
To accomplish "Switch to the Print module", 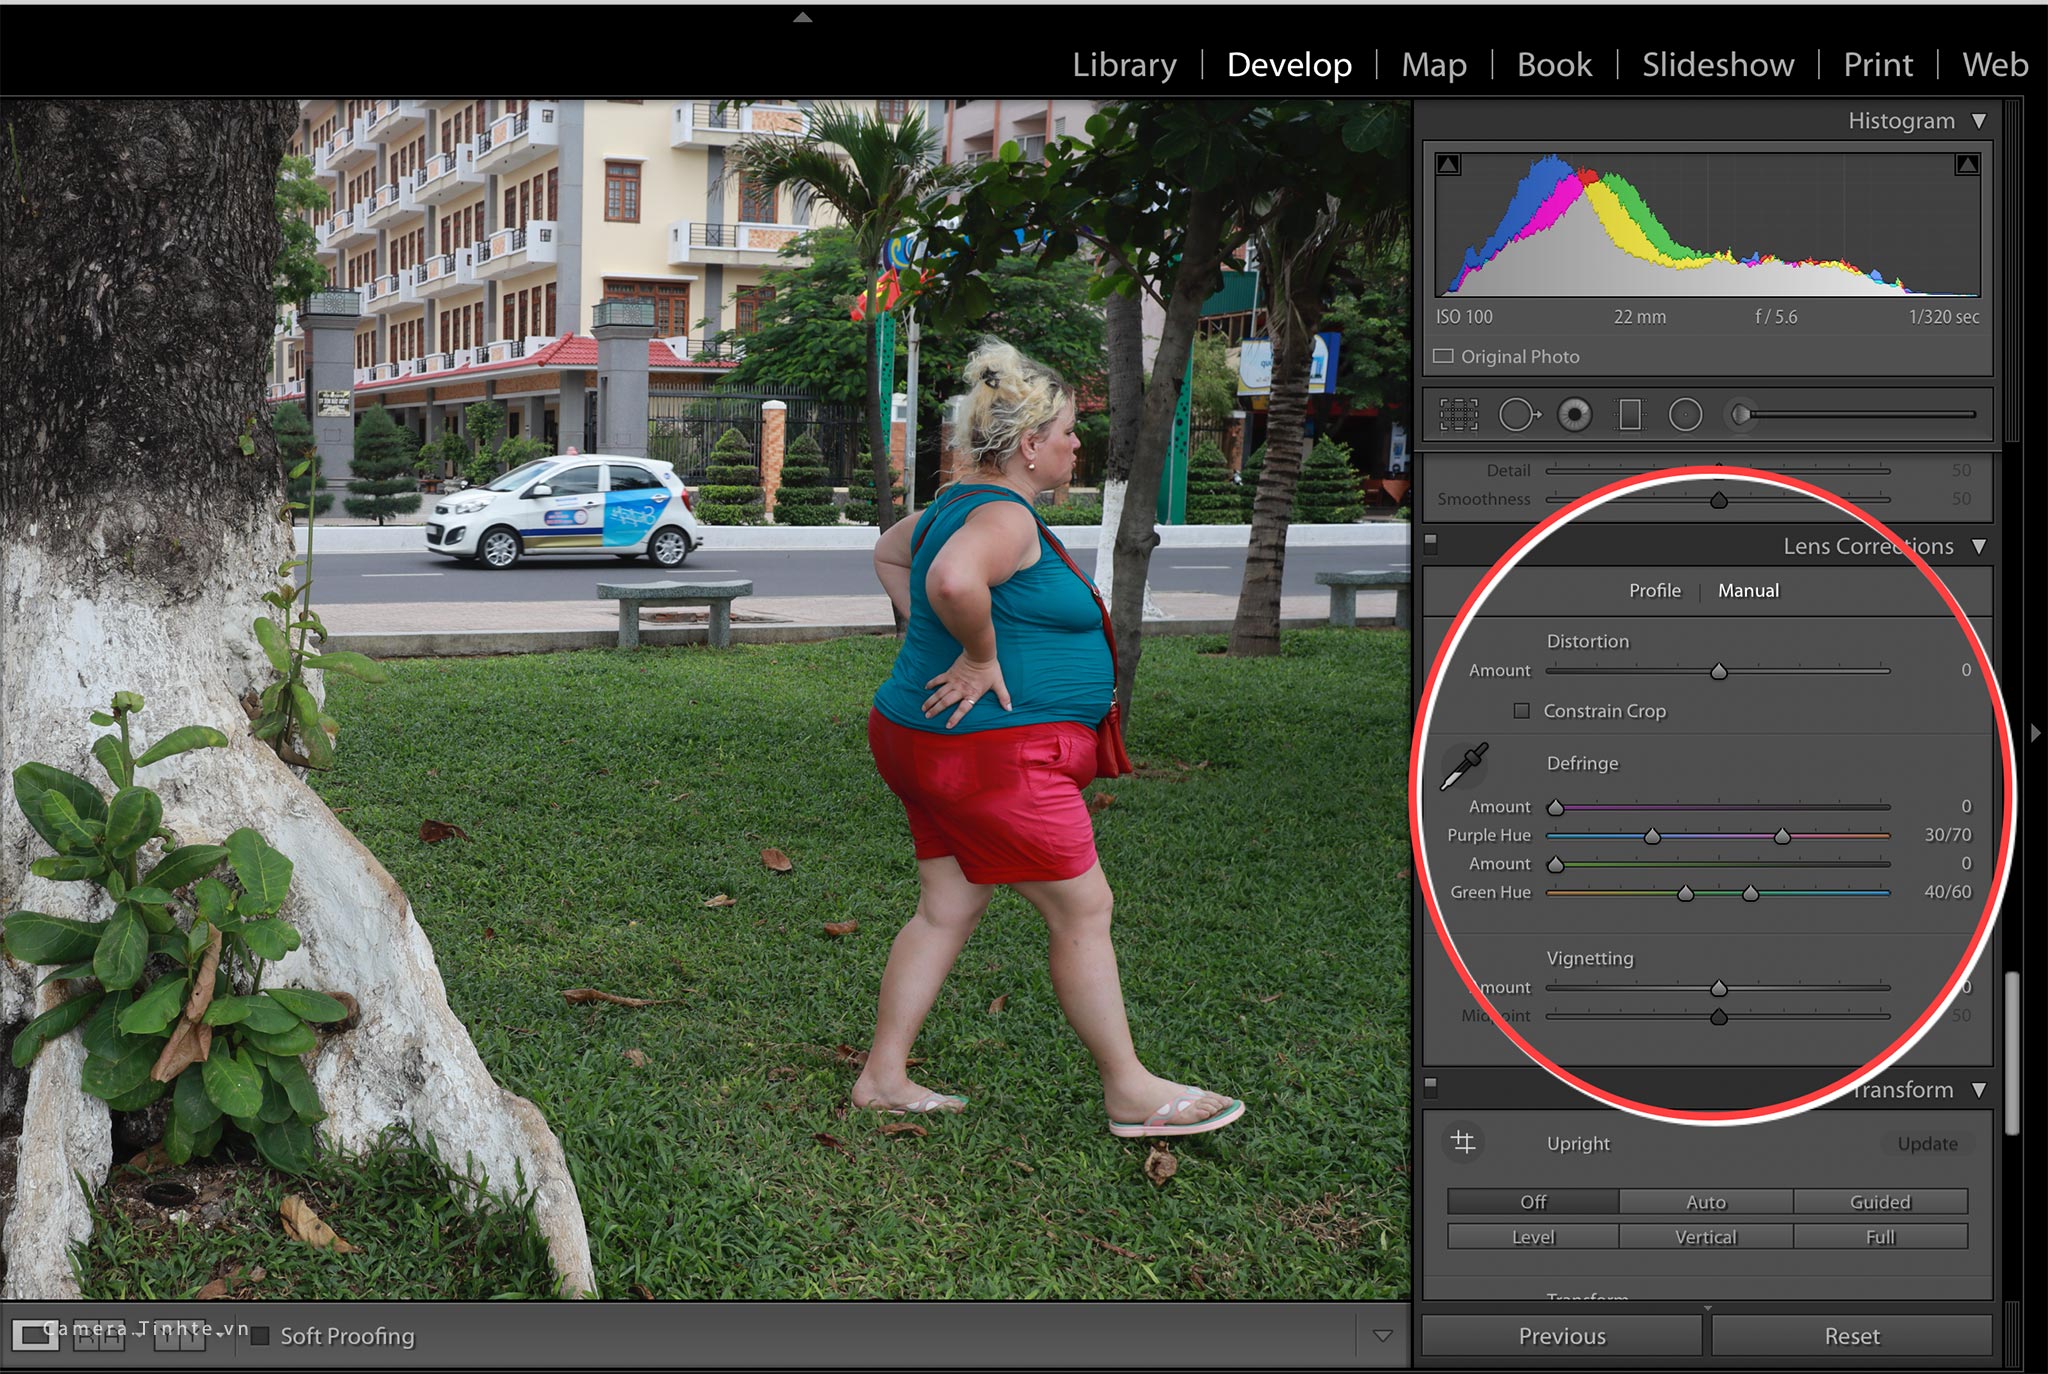I will [1878, 65].
